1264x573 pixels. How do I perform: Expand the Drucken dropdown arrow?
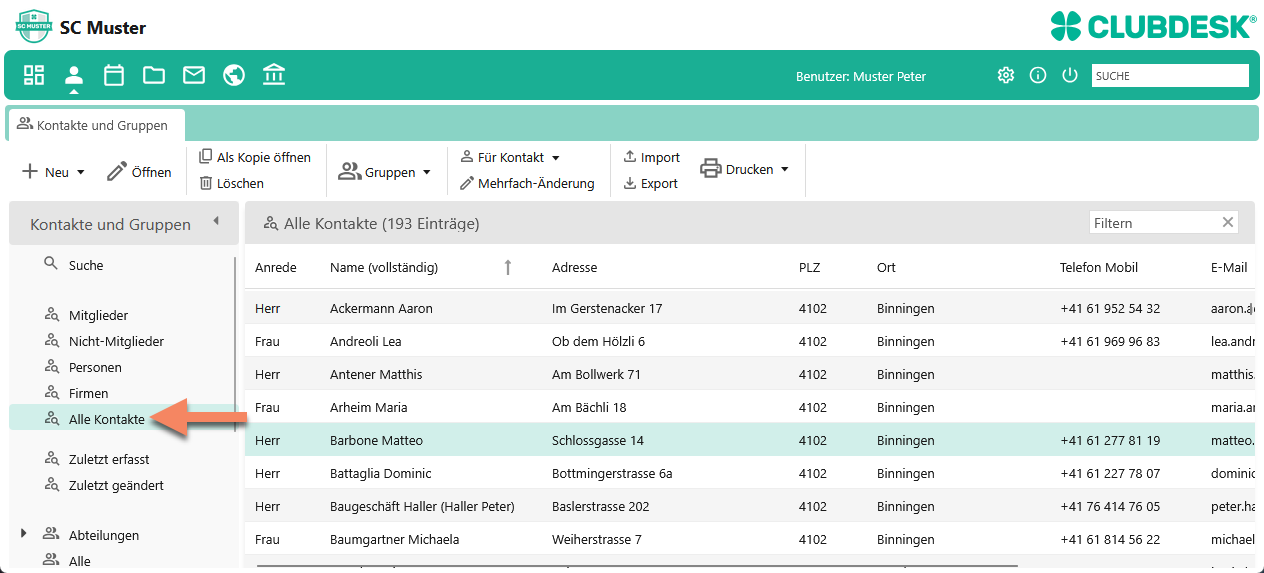(785, 169)
